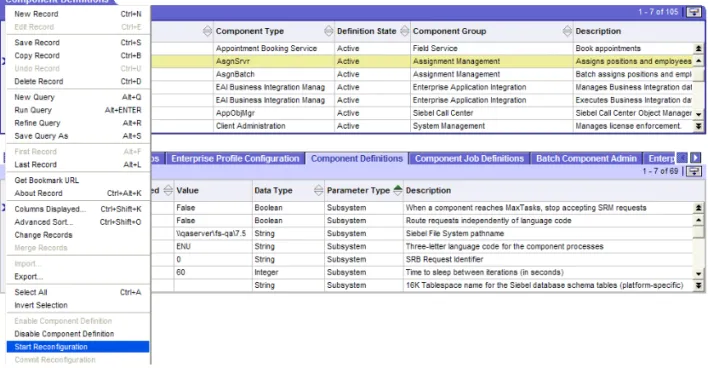
Task: Open Columns Displayed menu entry
Action: 78,209
